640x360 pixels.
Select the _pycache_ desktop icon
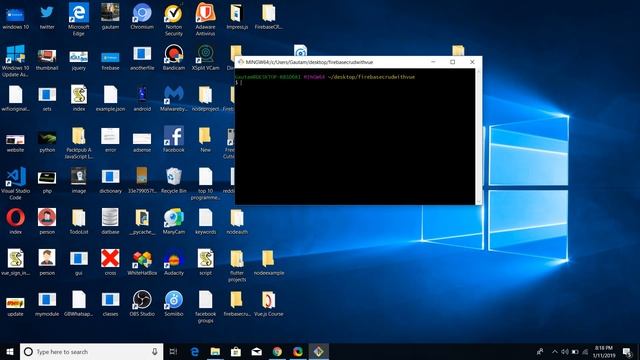(x=142, y=221)
